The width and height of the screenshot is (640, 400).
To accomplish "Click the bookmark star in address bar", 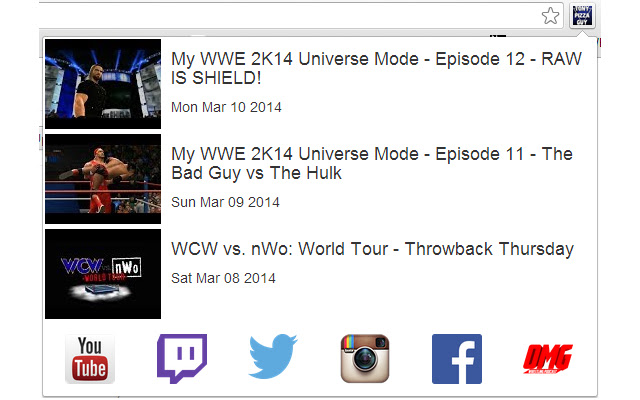I will (550, 16).
